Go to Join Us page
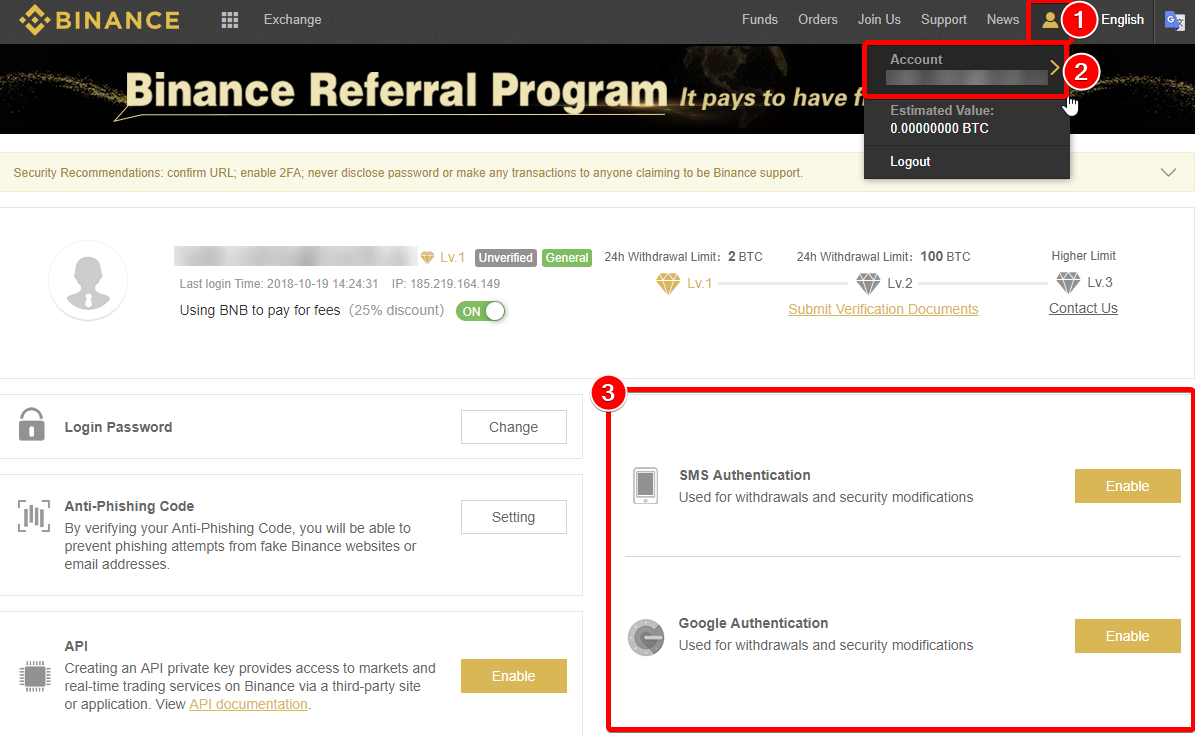 coord(879,20)
